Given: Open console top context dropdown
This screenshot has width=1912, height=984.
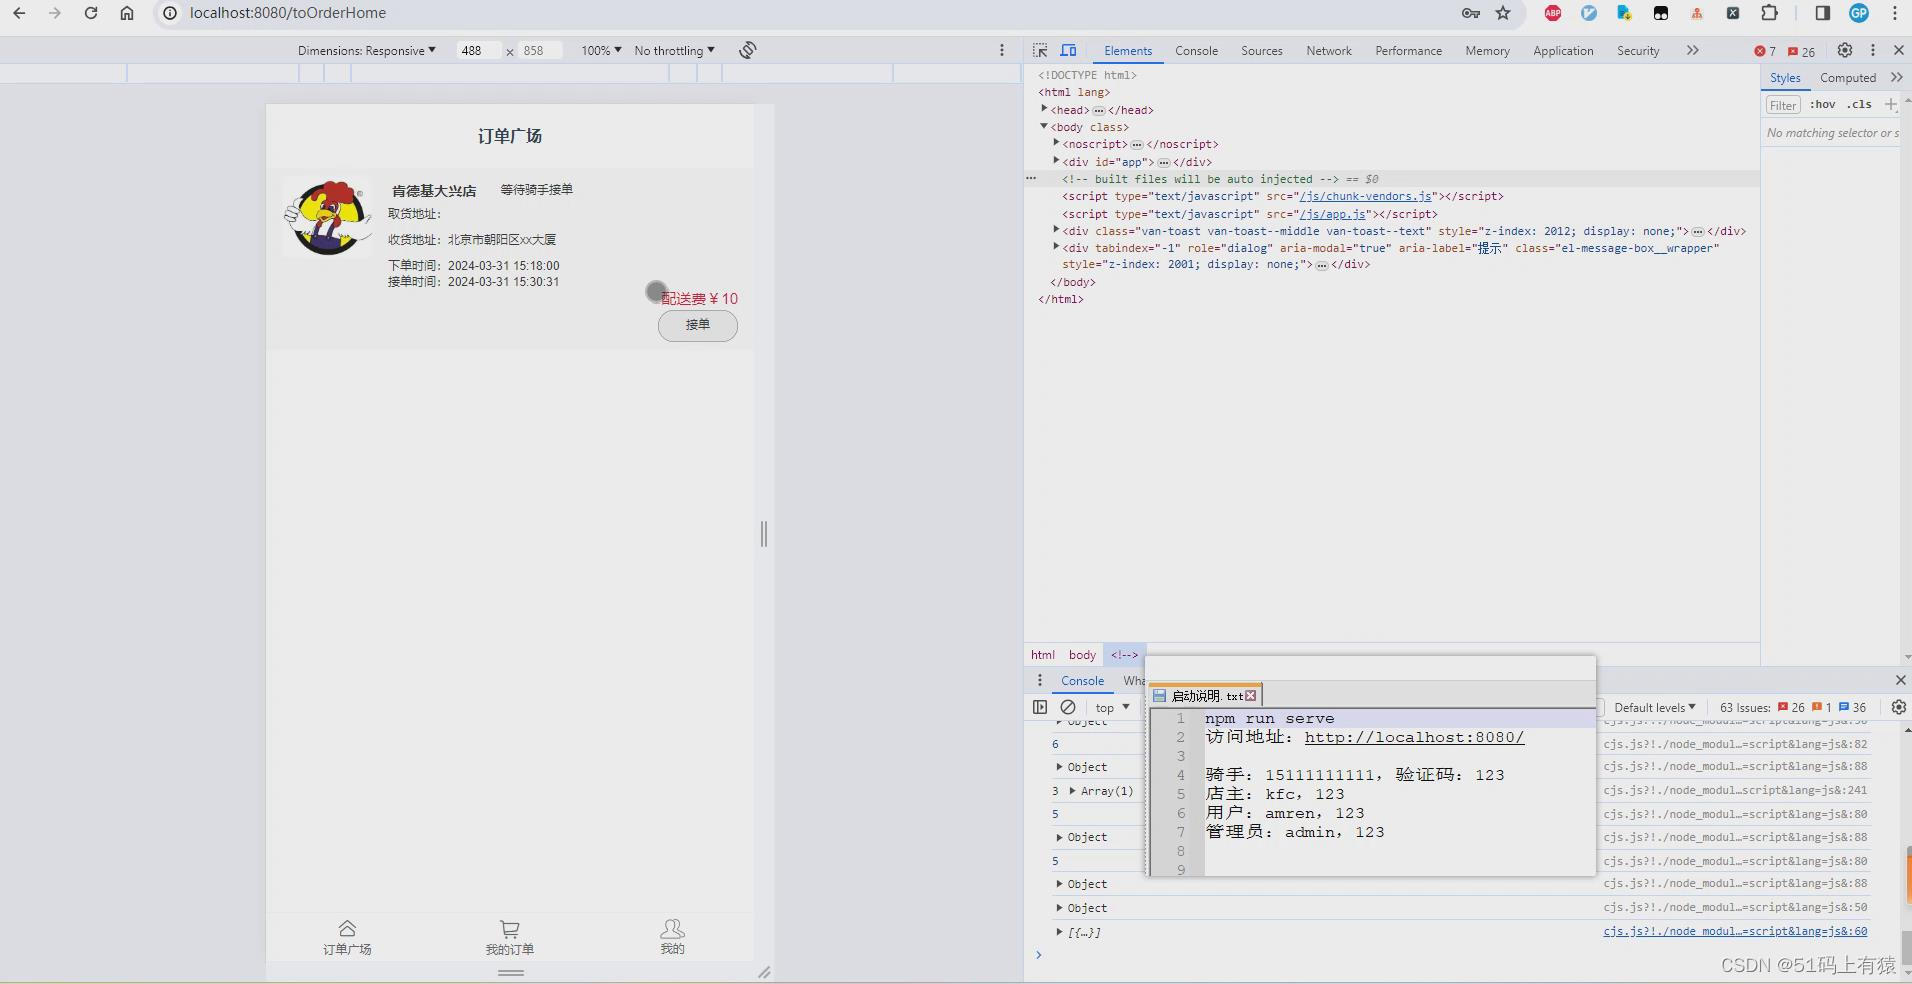Looking at the screenshot, I should pos(1112,707).
